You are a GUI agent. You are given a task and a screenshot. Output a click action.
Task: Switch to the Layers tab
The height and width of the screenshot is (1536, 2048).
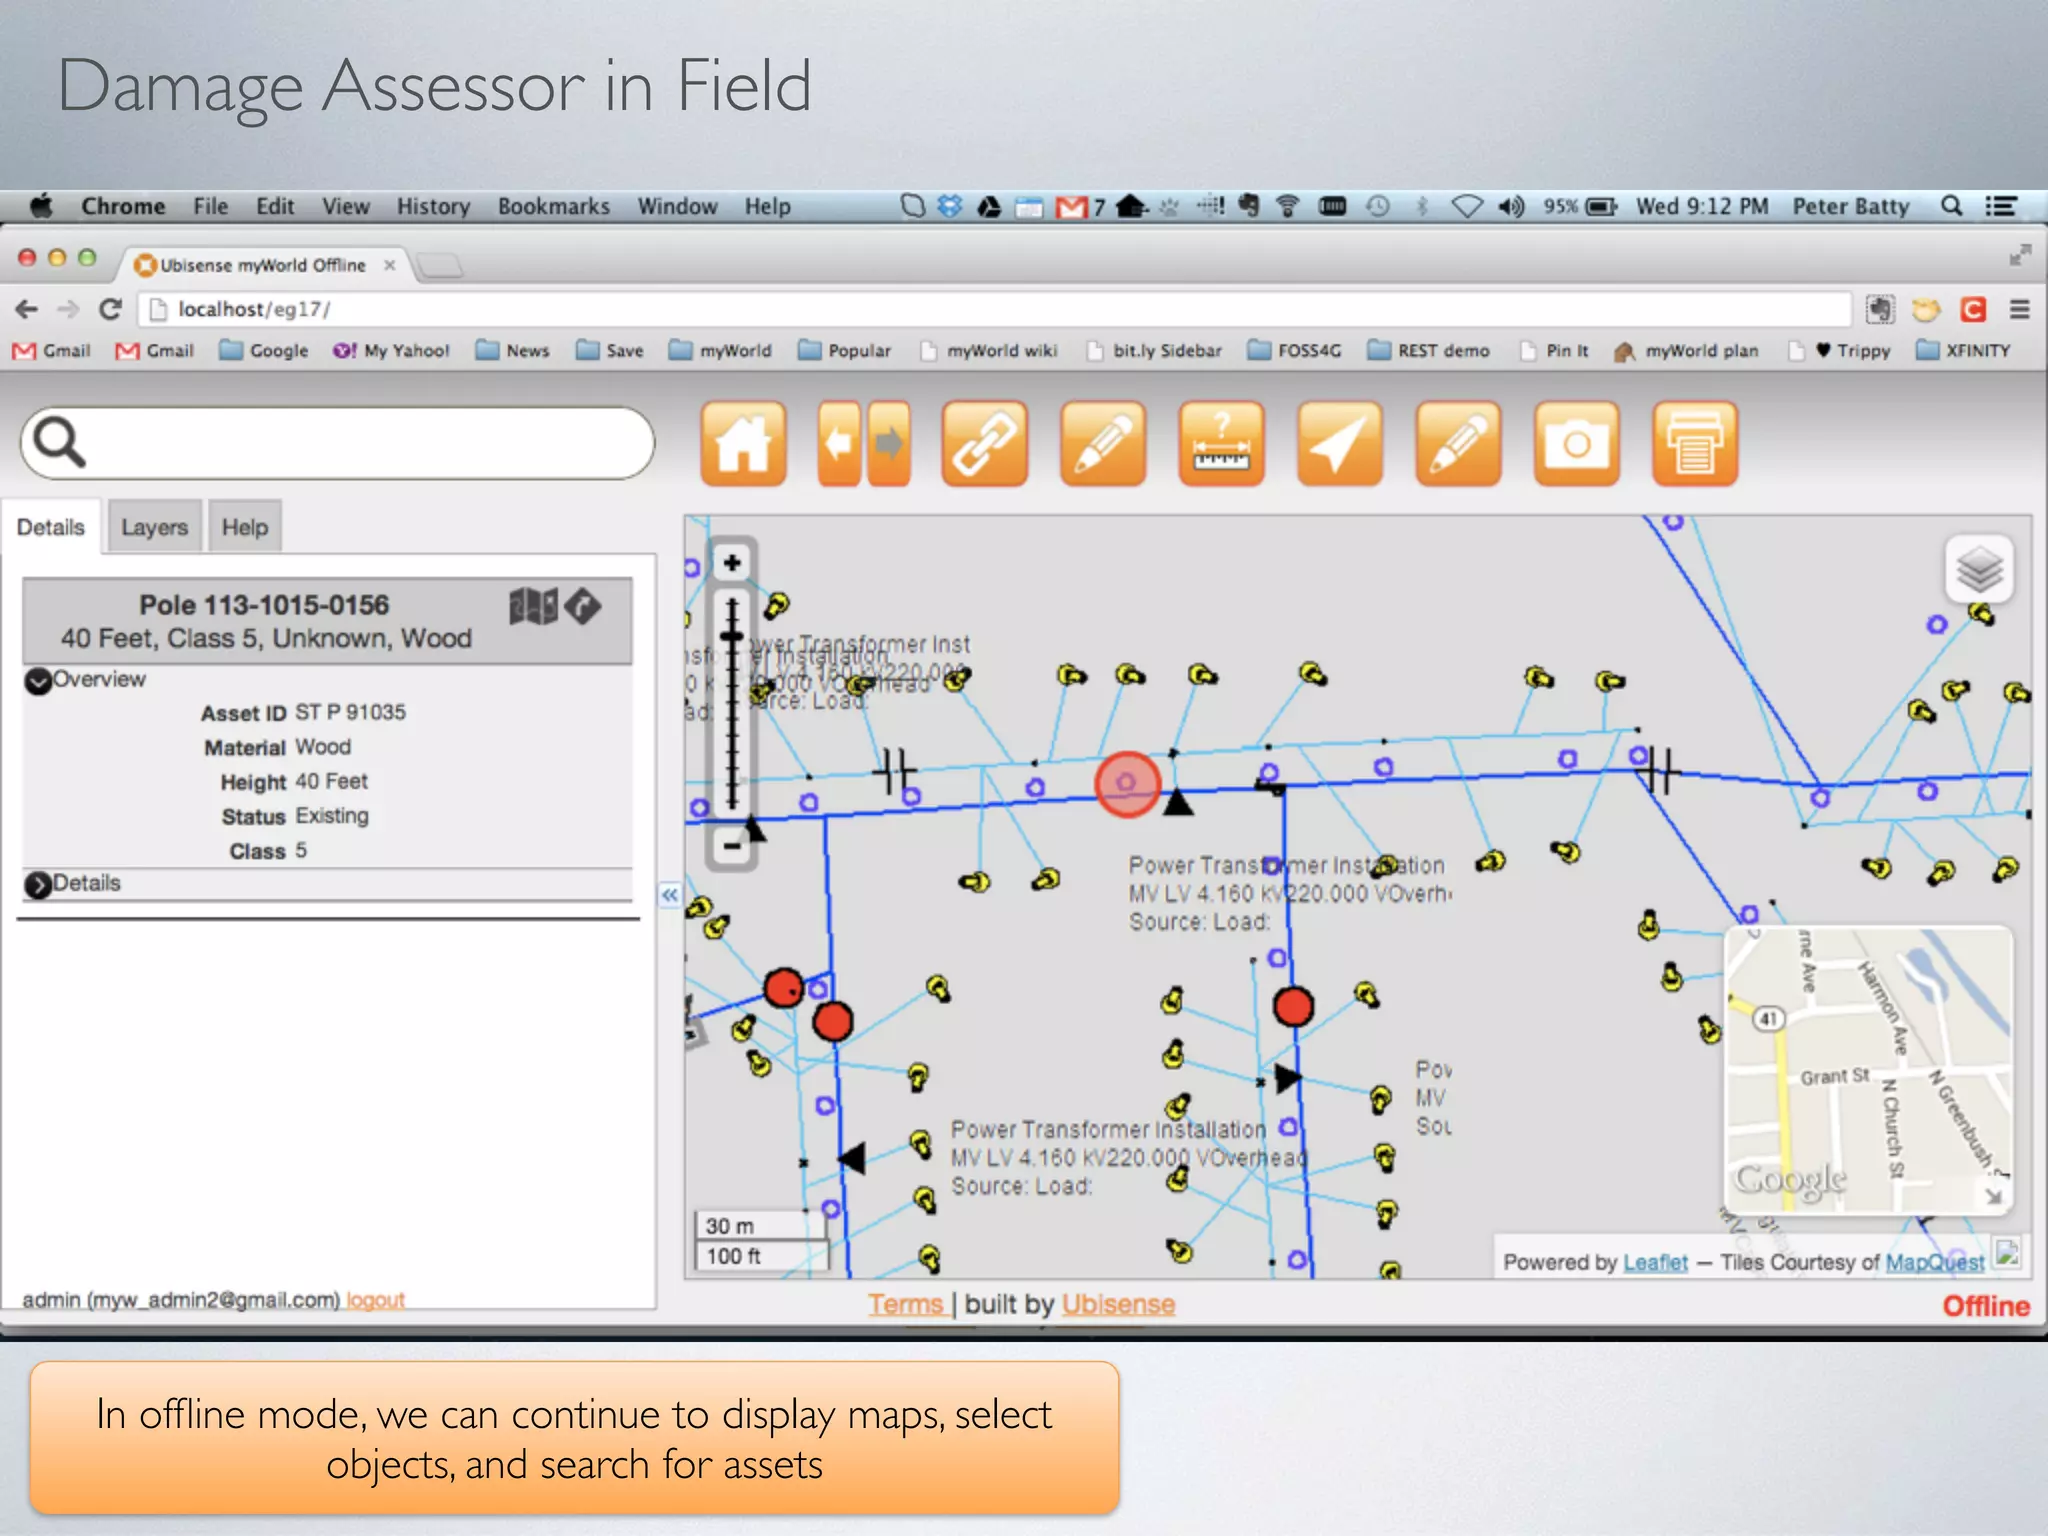click(x=154, y=527)
